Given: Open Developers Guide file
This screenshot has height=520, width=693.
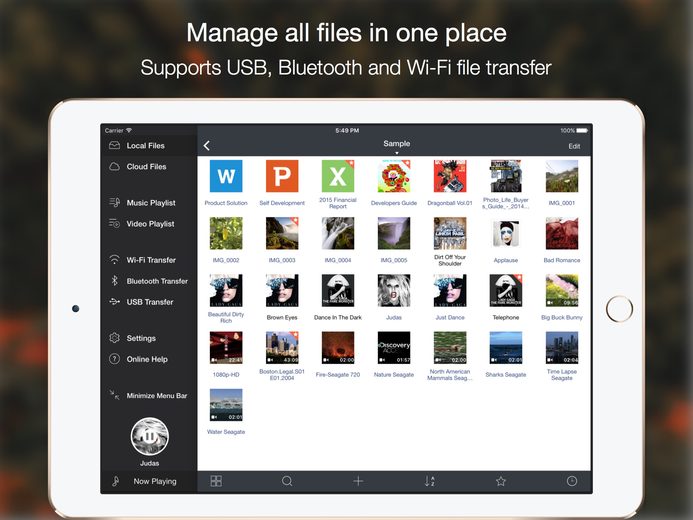Looking at the screenshot, I should click(x=394, y=176).
